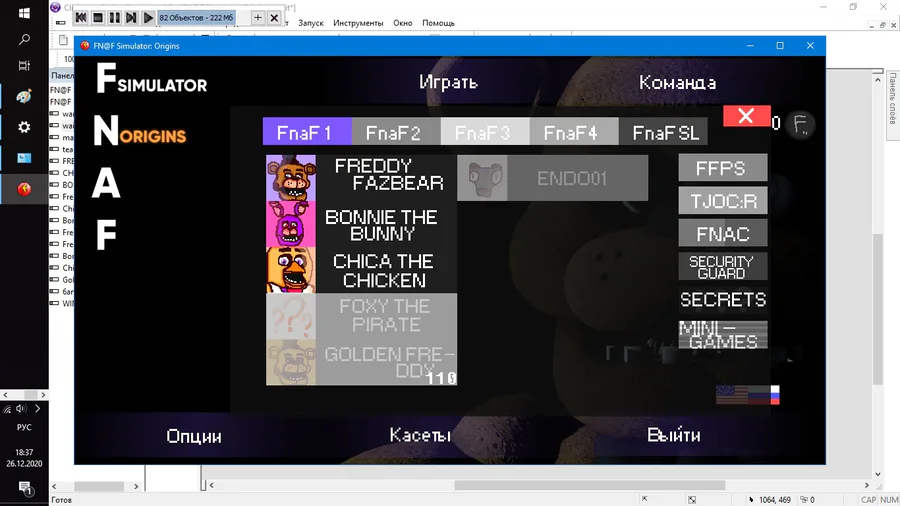Open the SECRETS category
The image size is (900, 506).
[723, 299]
